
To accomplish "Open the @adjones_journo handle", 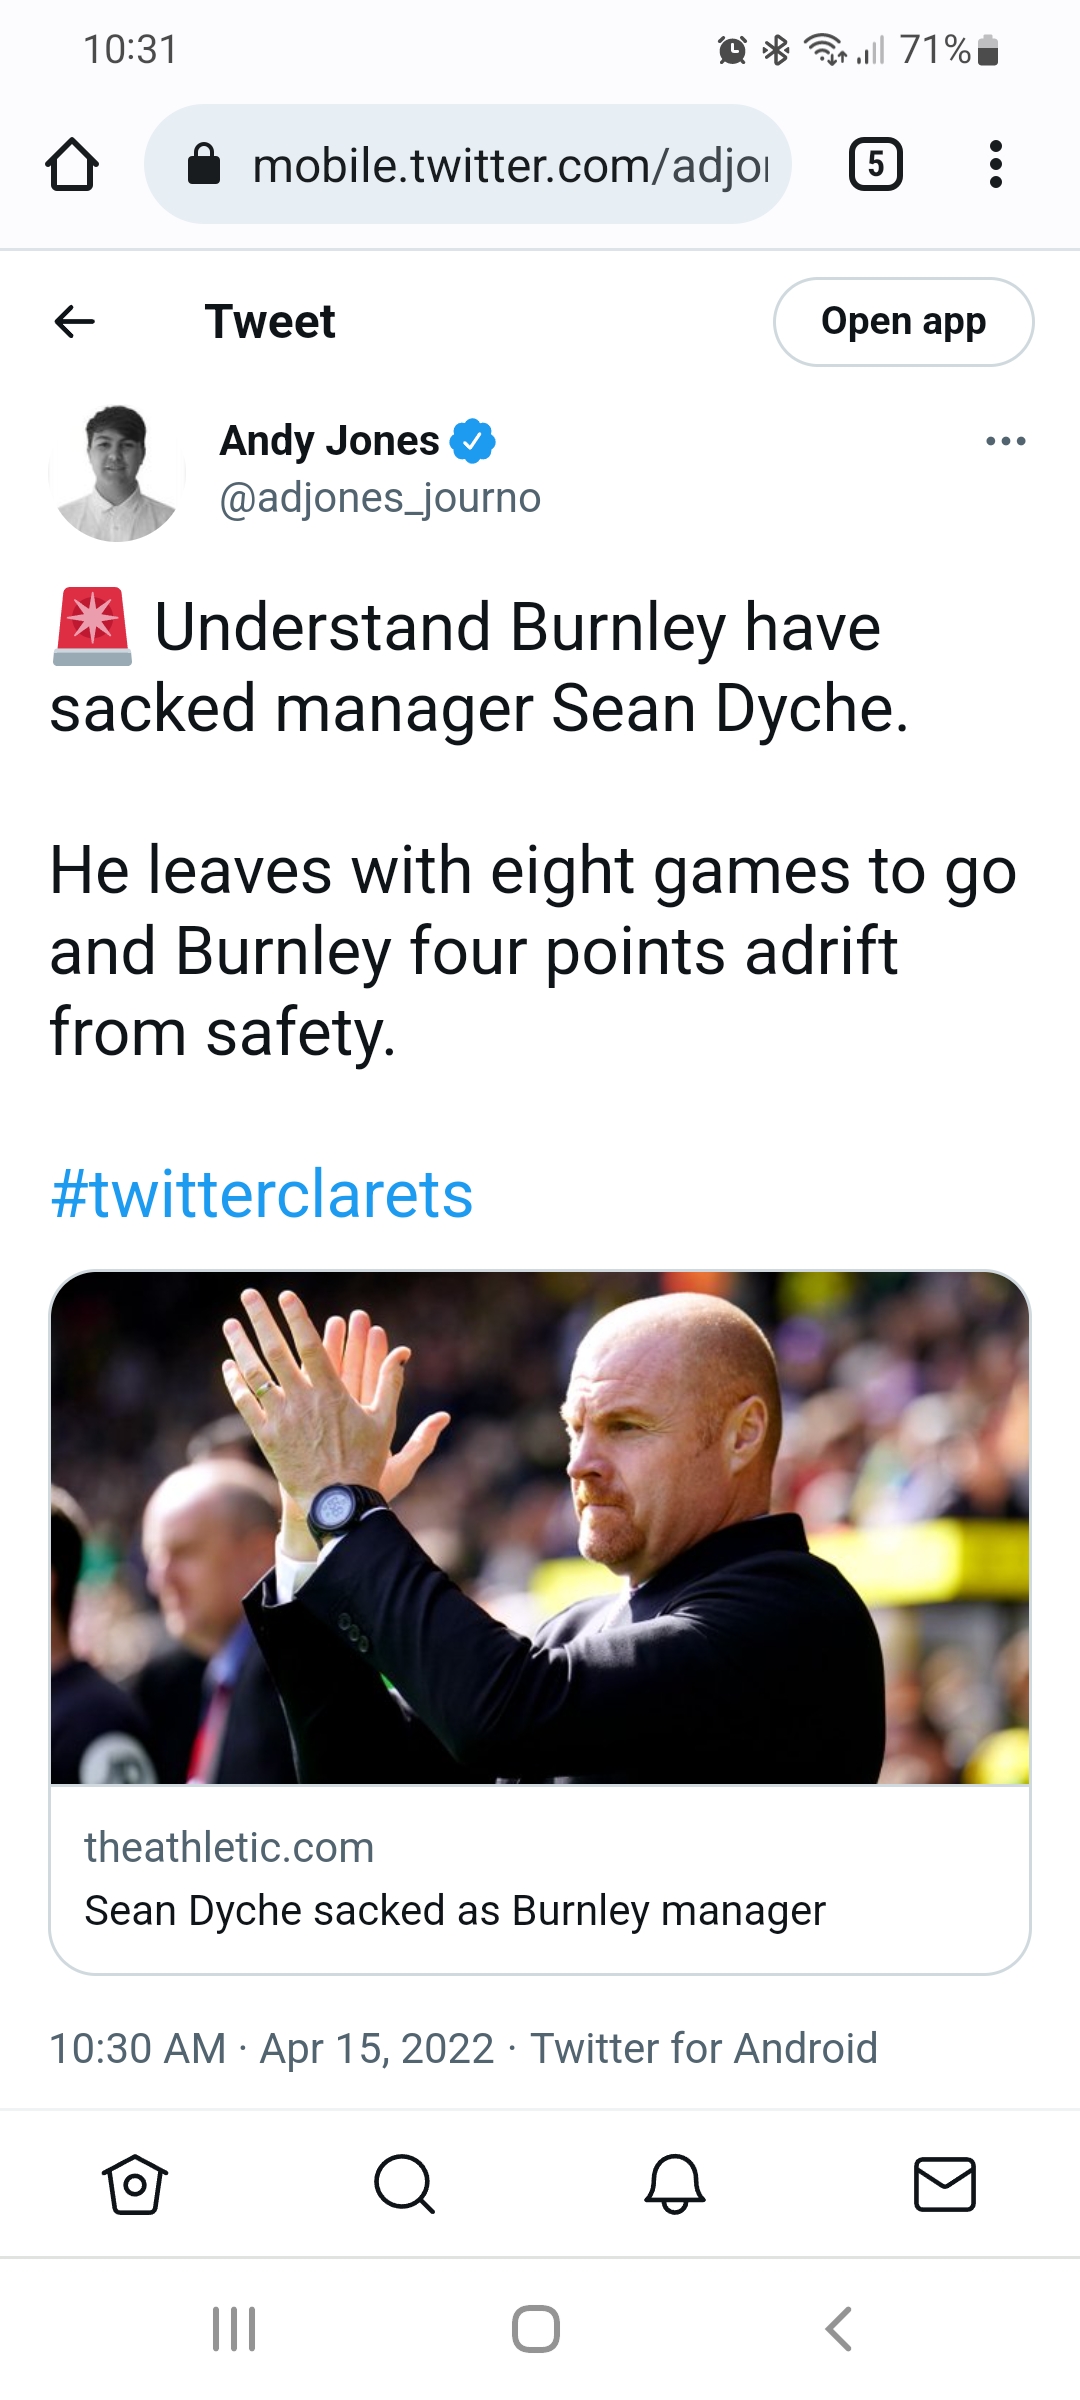I will tap(380, 498).
